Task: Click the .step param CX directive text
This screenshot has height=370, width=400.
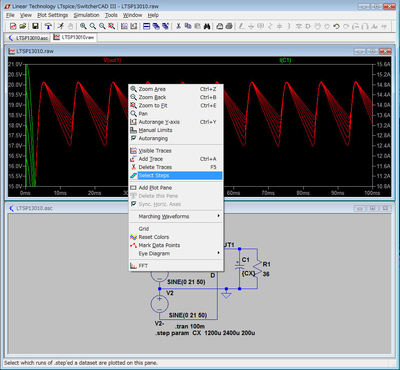Action: tap(205, 333)
